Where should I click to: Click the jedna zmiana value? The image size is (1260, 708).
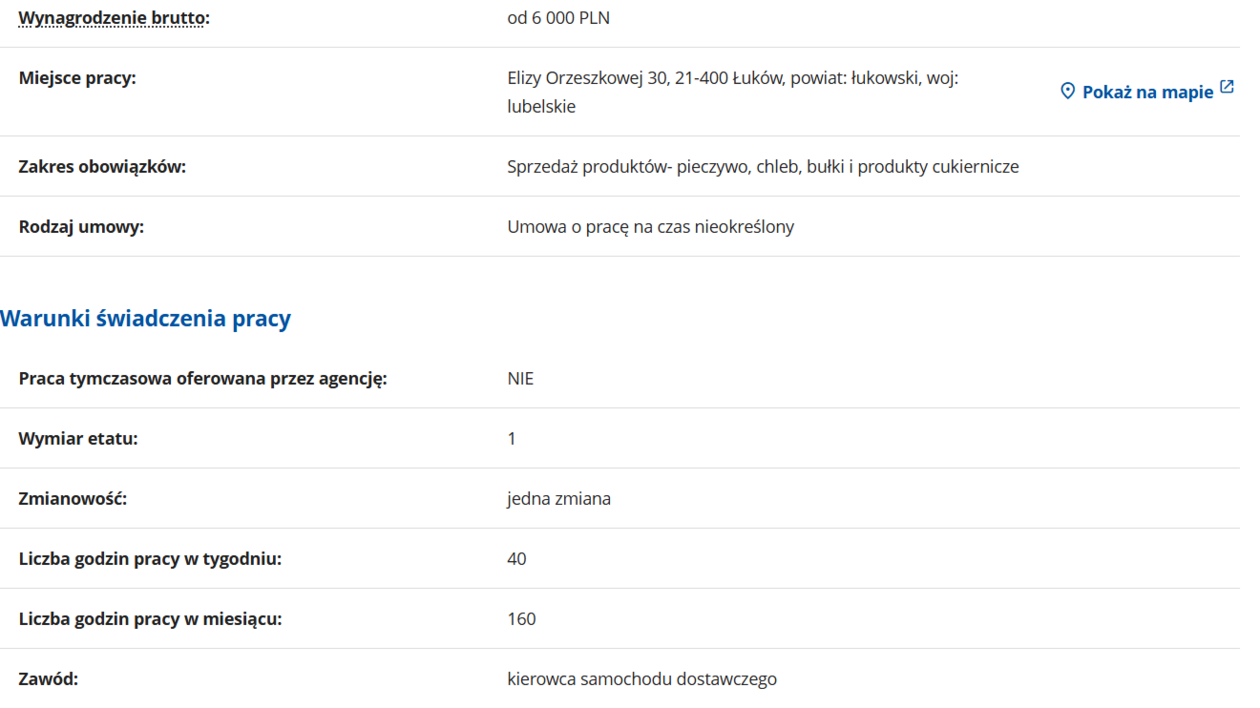tap(558, 499)
